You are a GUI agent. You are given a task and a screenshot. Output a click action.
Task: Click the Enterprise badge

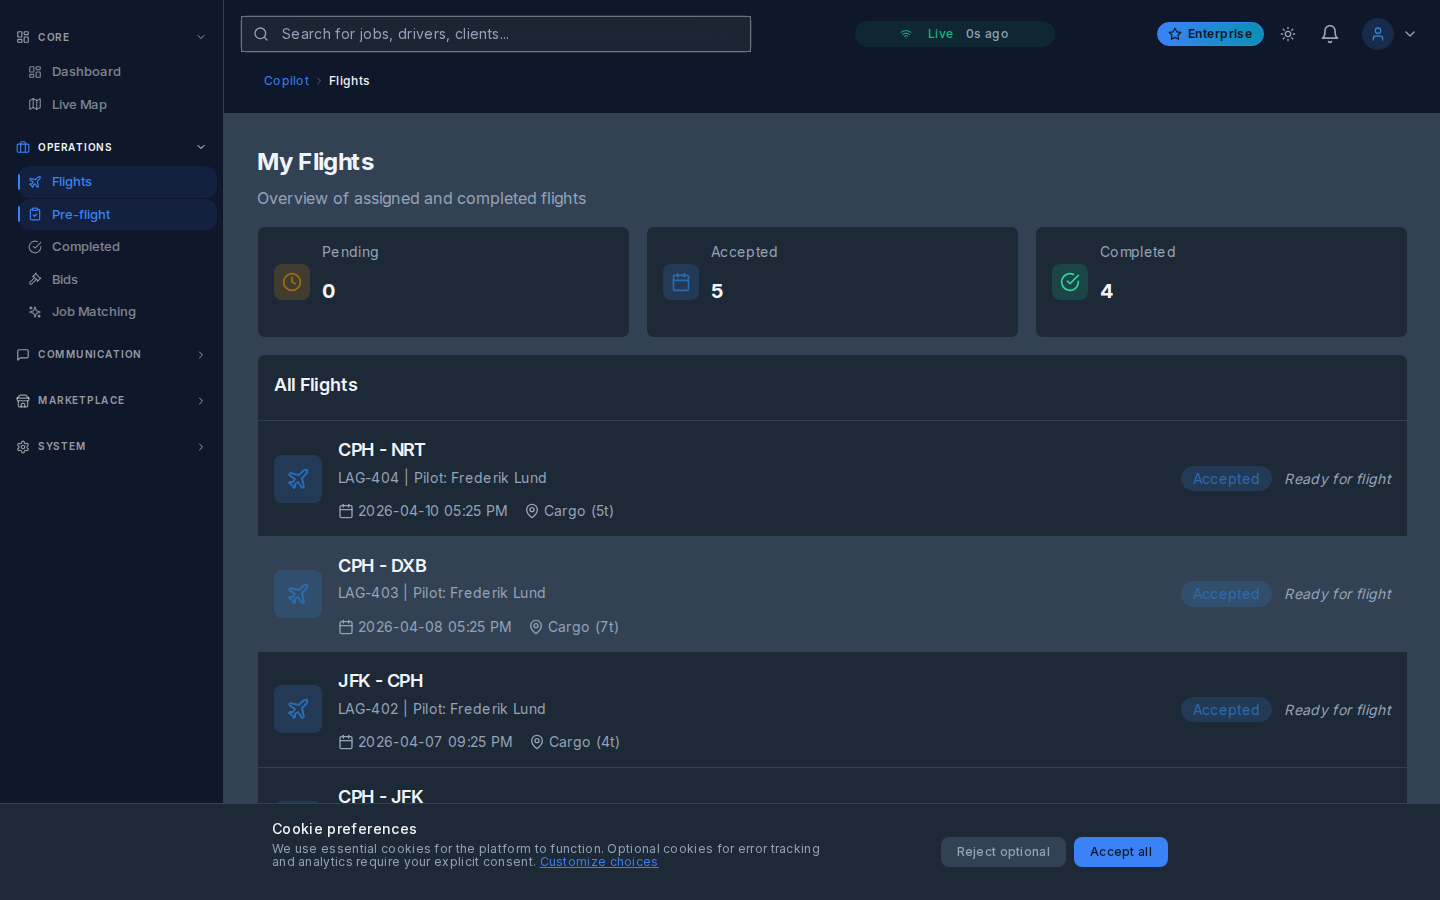(x=1210, y=33)
